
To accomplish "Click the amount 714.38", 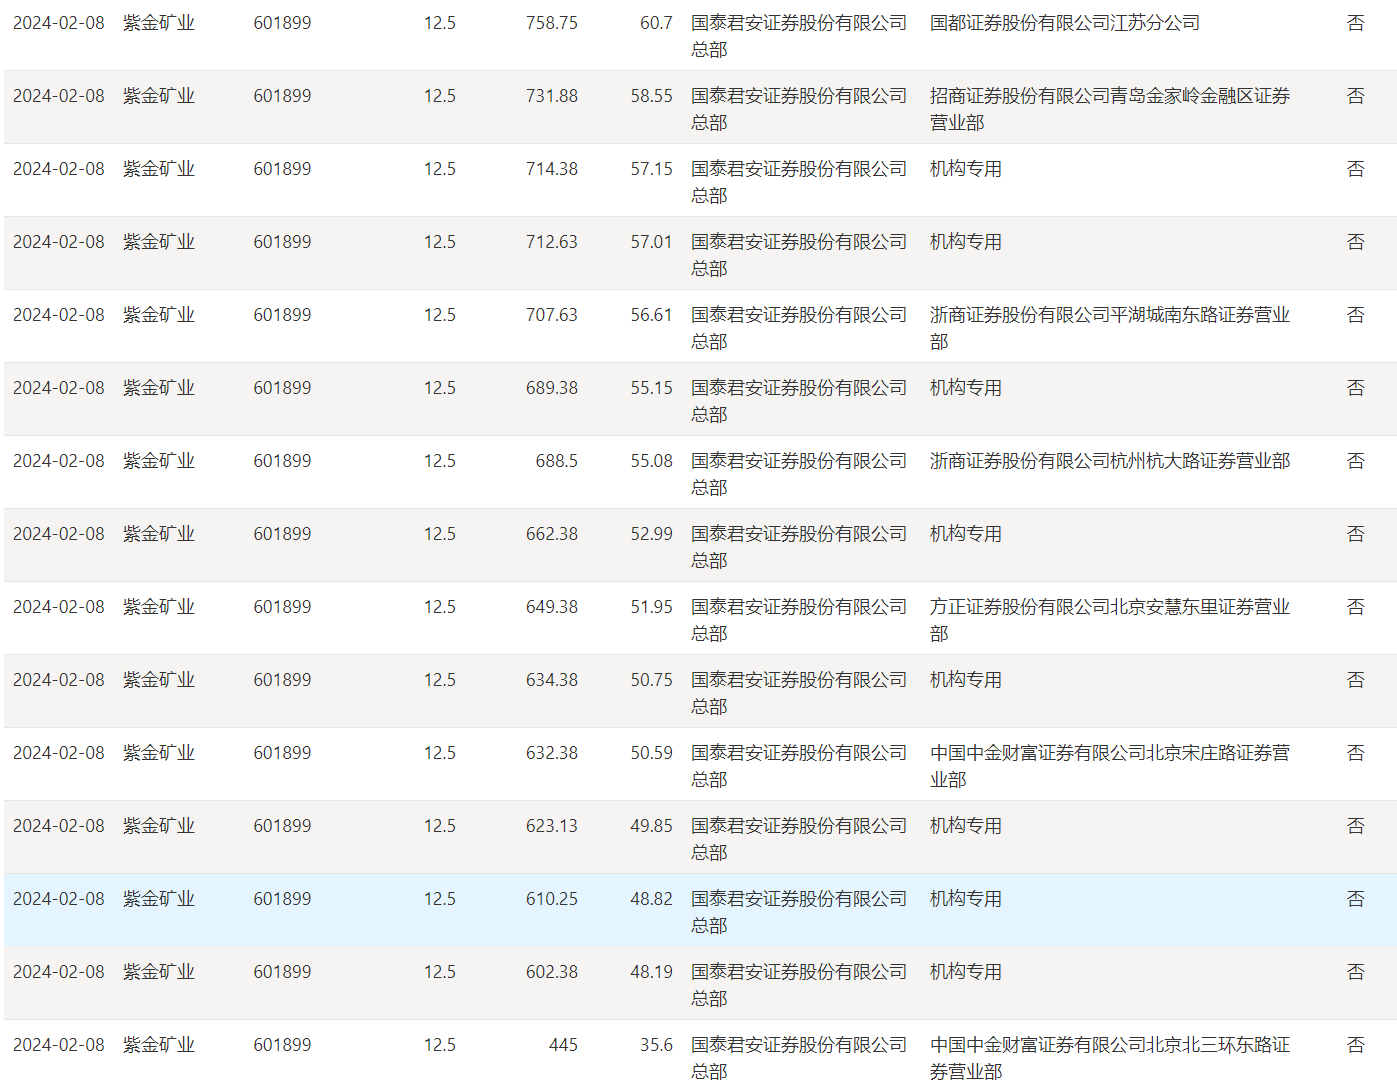I will (552, 169).
